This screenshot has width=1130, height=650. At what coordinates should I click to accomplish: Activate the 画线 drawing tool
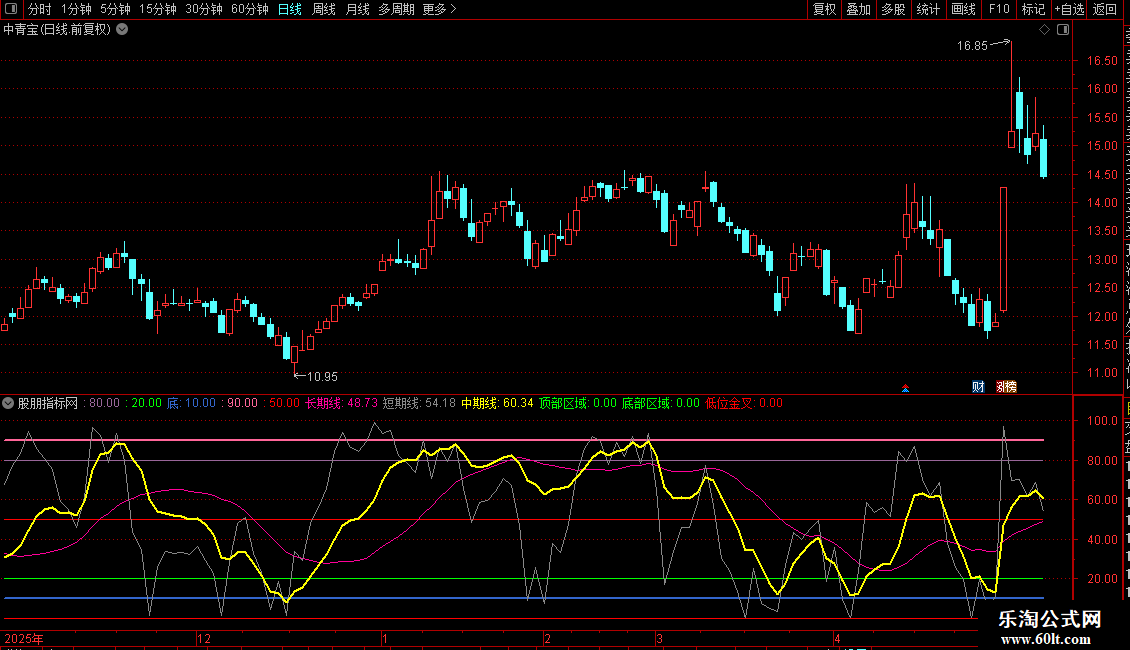point(963,9)
